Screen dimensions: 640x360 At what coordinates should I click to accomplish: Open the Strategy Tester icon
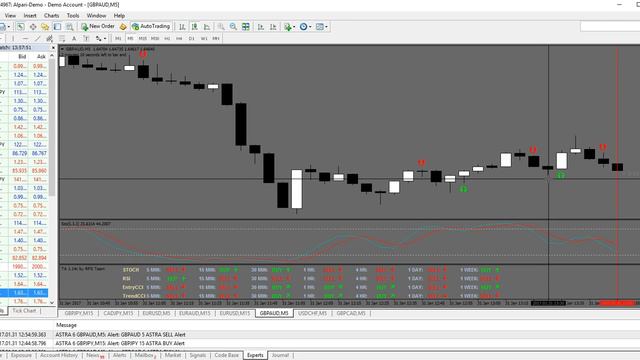click(x=70, y=27)
